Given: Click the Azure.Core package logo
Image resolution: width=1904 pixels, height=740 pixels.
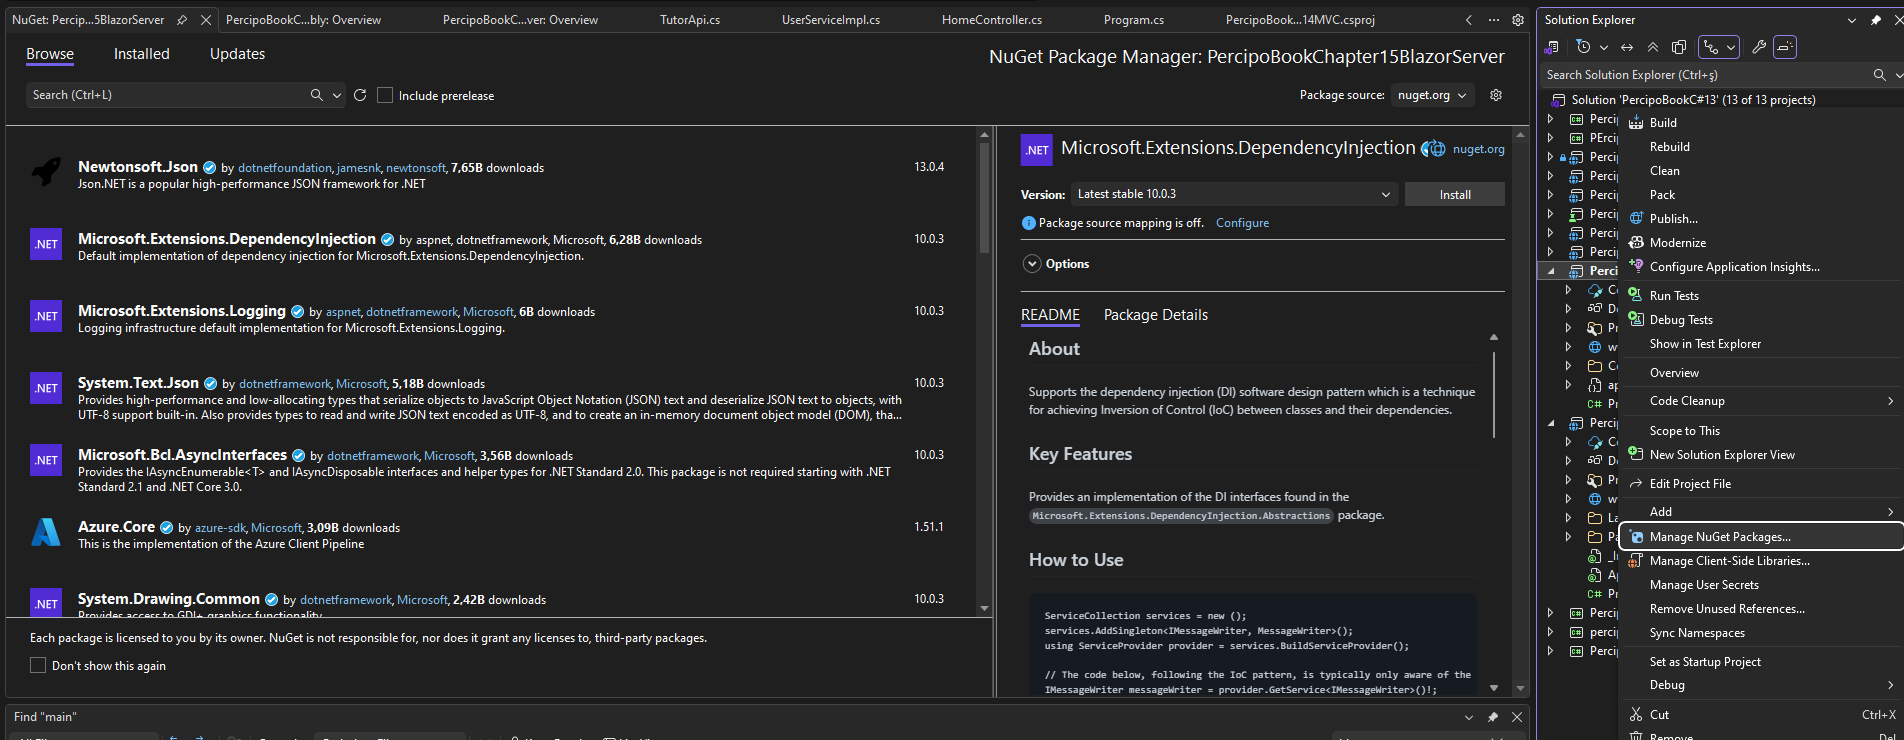Looking at the screenshot, I should coord(46,532).
